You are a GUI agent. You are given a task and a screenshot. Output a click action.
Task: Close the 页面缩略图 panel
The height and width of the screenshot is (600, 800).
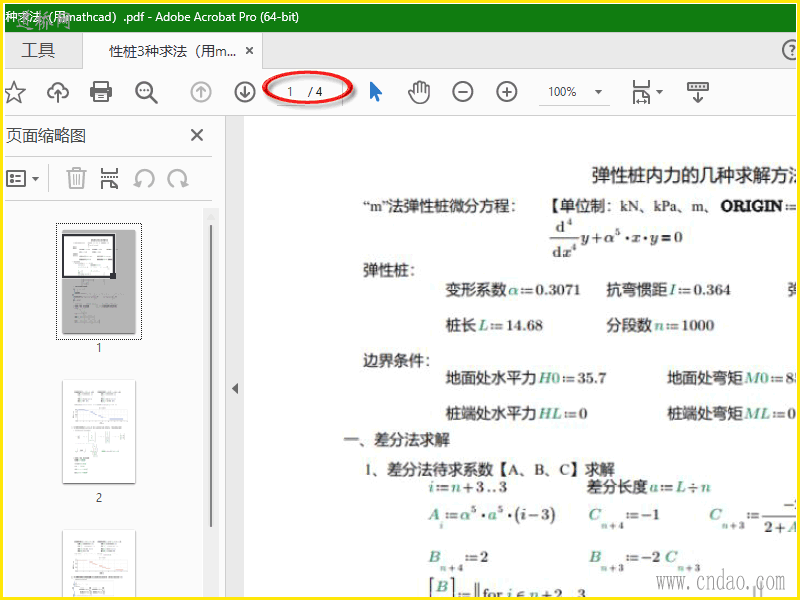click(197, 135)
